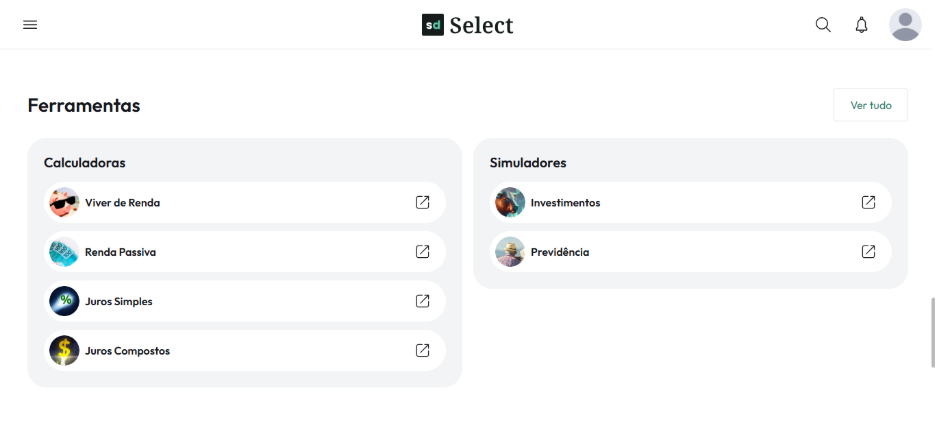Open Viver de Renda external link icon
This screenshot has width=936, height=430.
pos(423,202)
